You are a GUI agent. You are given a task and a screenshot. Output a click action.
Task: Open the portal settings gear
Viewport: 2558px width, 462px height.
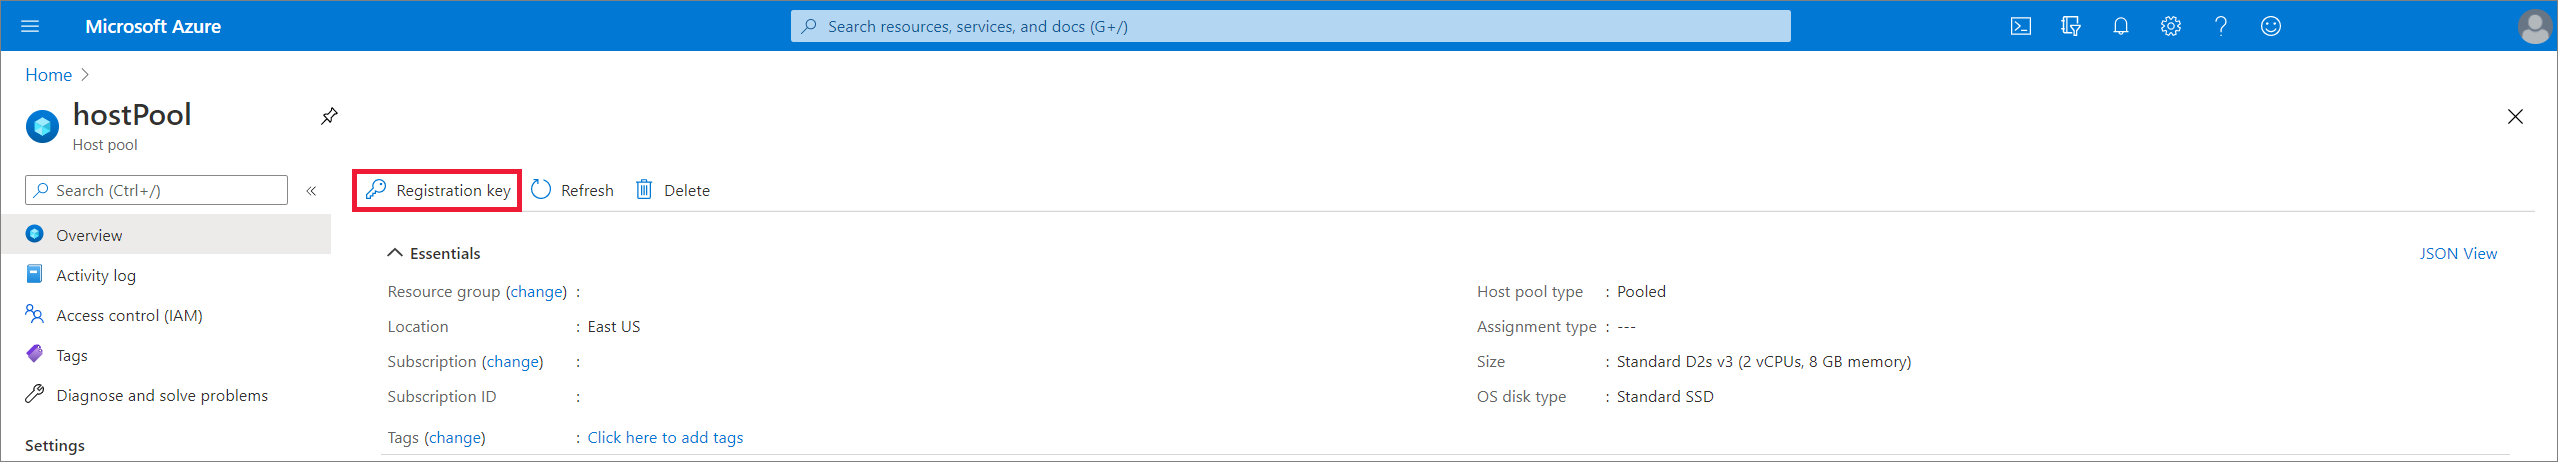point(2170,26)
